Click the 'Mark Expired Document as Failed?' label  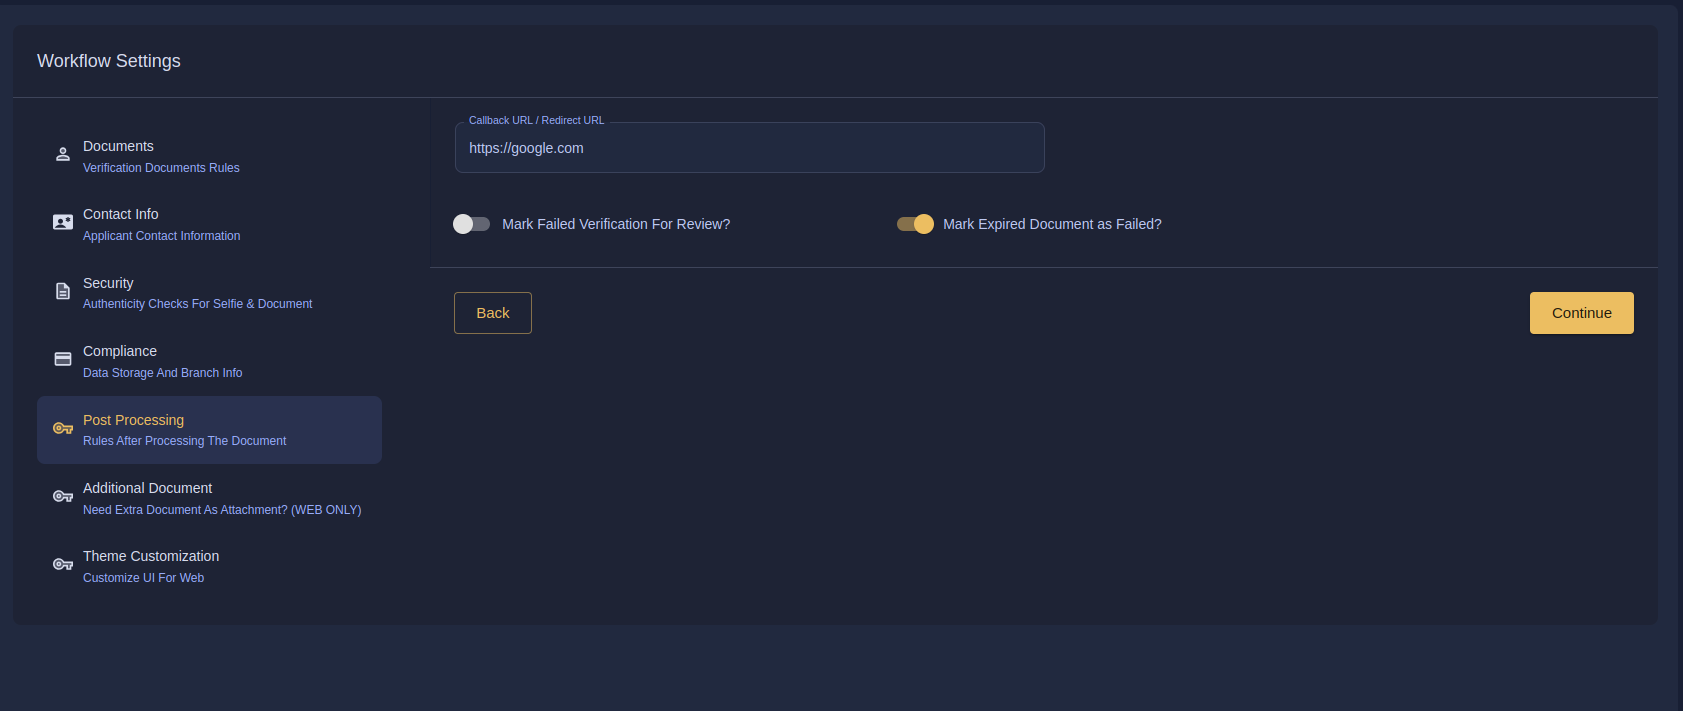tap(1052, 224)
